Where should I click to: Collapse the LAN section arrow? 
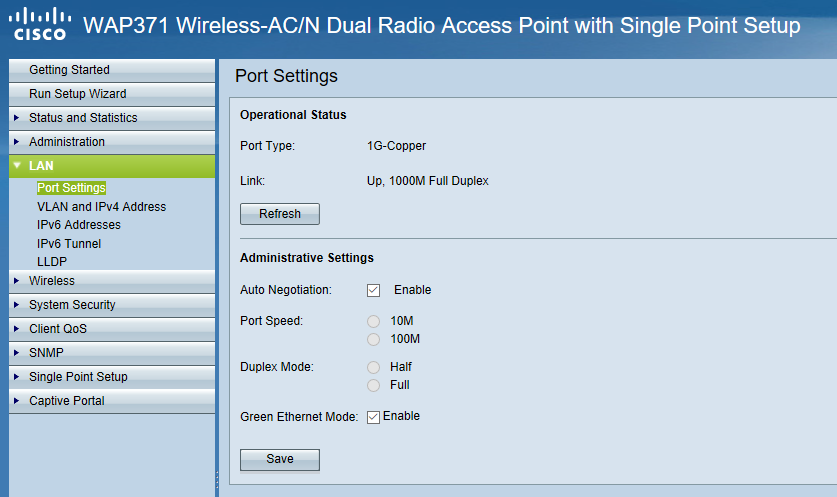pyautogui.click(x=17, y=165)
